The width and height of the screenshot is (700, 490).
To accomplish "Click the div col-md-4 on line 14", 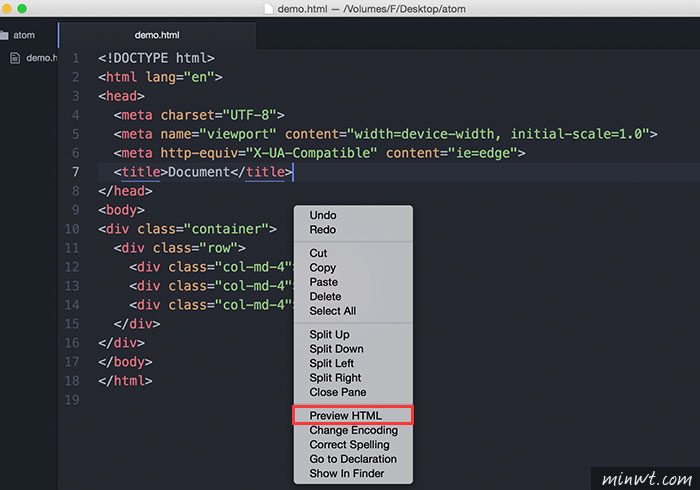I will pos(211,305).
